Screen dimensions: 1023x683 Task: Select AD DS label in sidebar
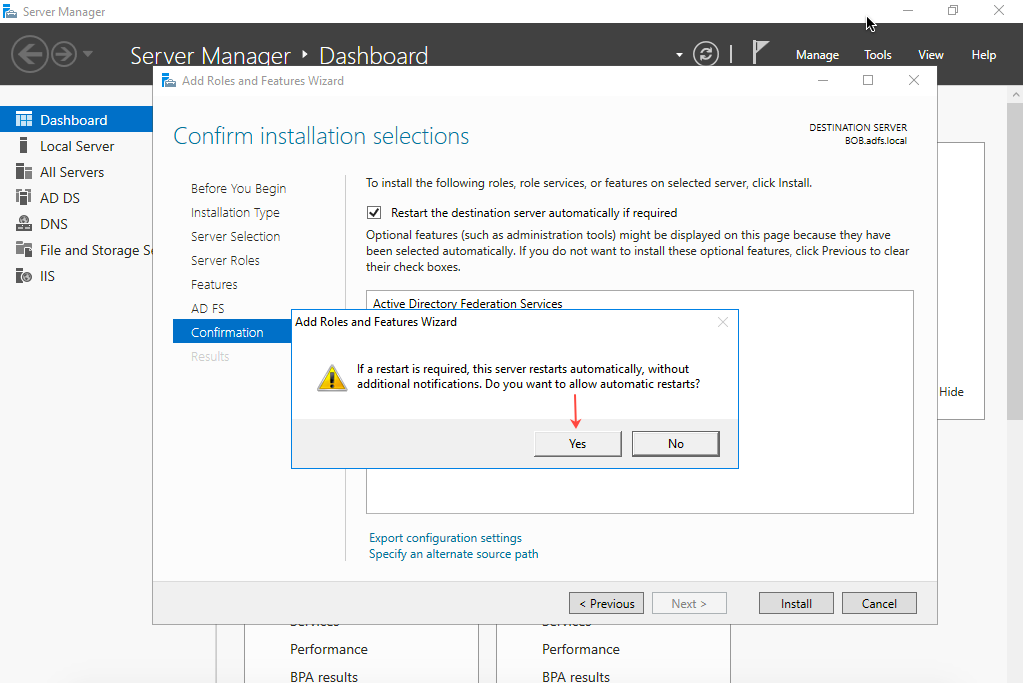tap(60, 198)
